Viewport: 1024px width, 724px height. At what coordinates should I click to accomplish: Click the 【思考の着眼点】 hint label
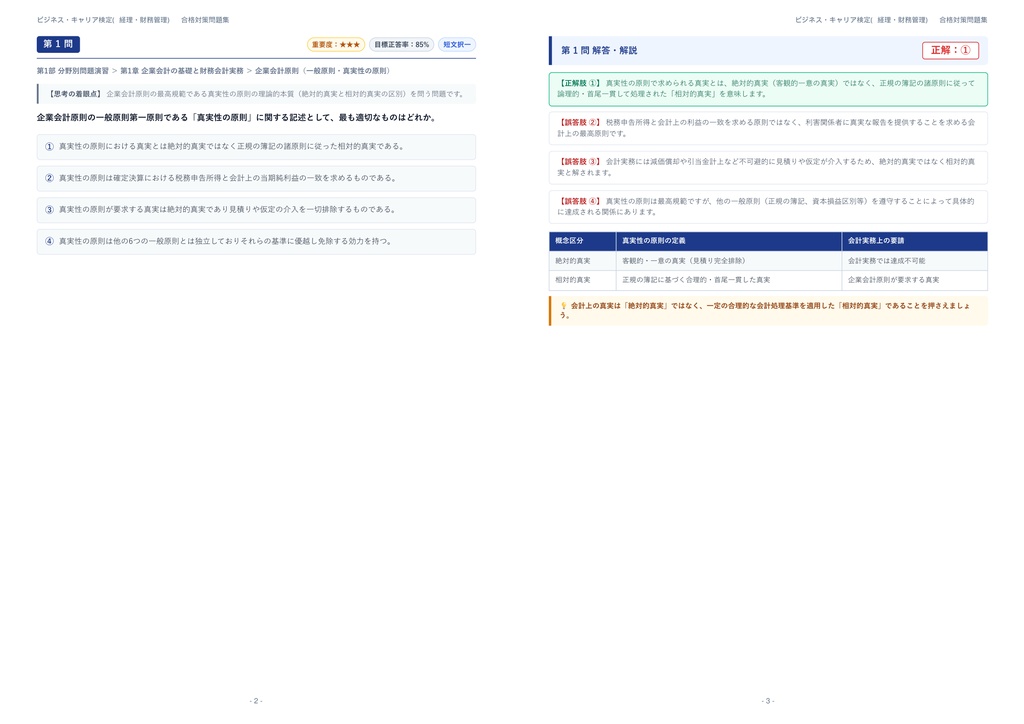[x=75, y=94]
